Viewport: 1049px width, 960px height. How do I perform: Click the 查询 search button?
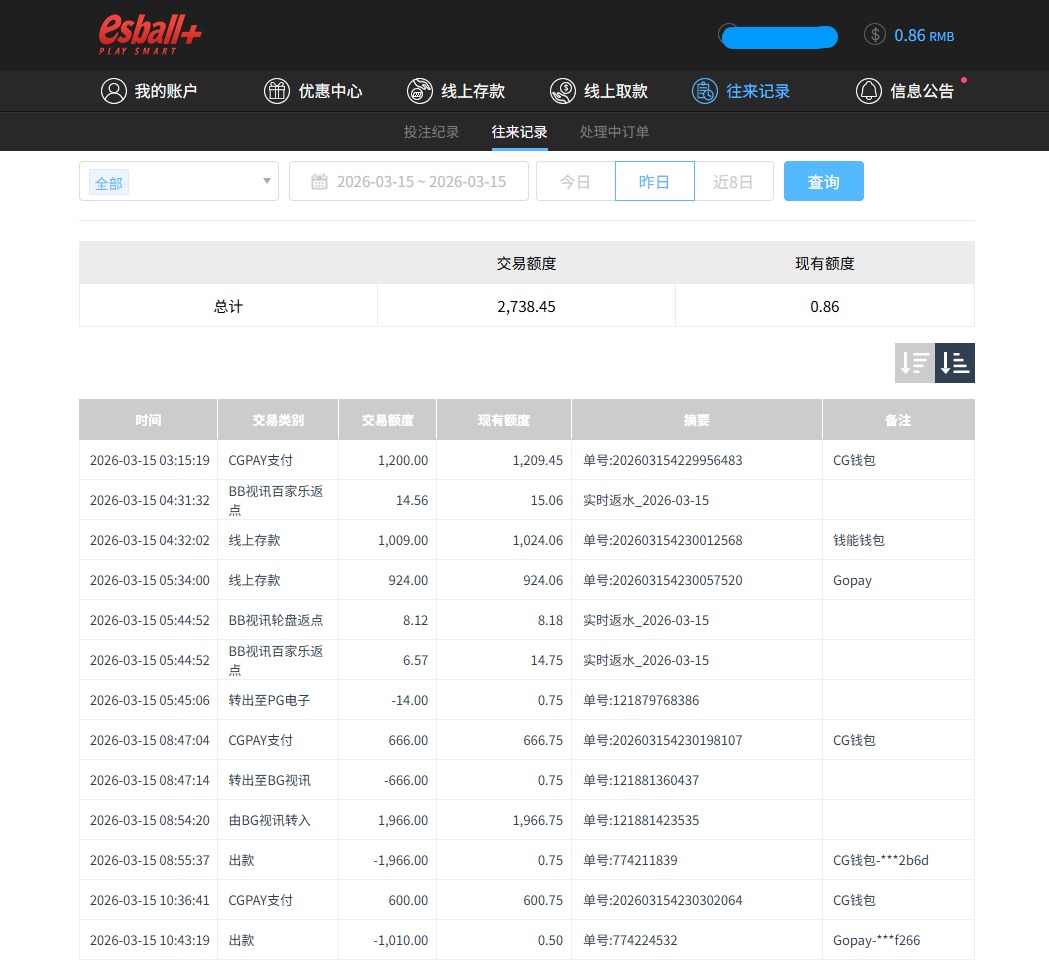[823, 181]
